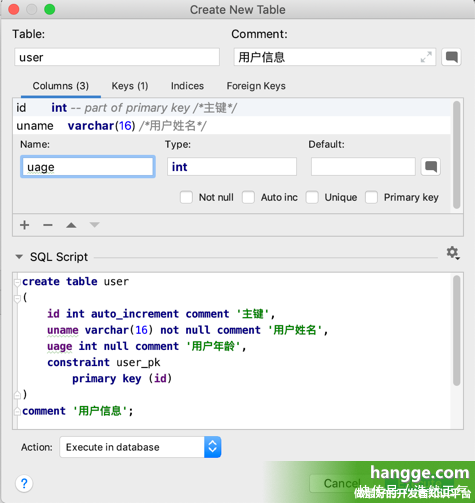The height and width of the screenshot is (503, 475).
Task: Tick the Unique checkbox
Action: pyautogui.click(x=312, y=197)
